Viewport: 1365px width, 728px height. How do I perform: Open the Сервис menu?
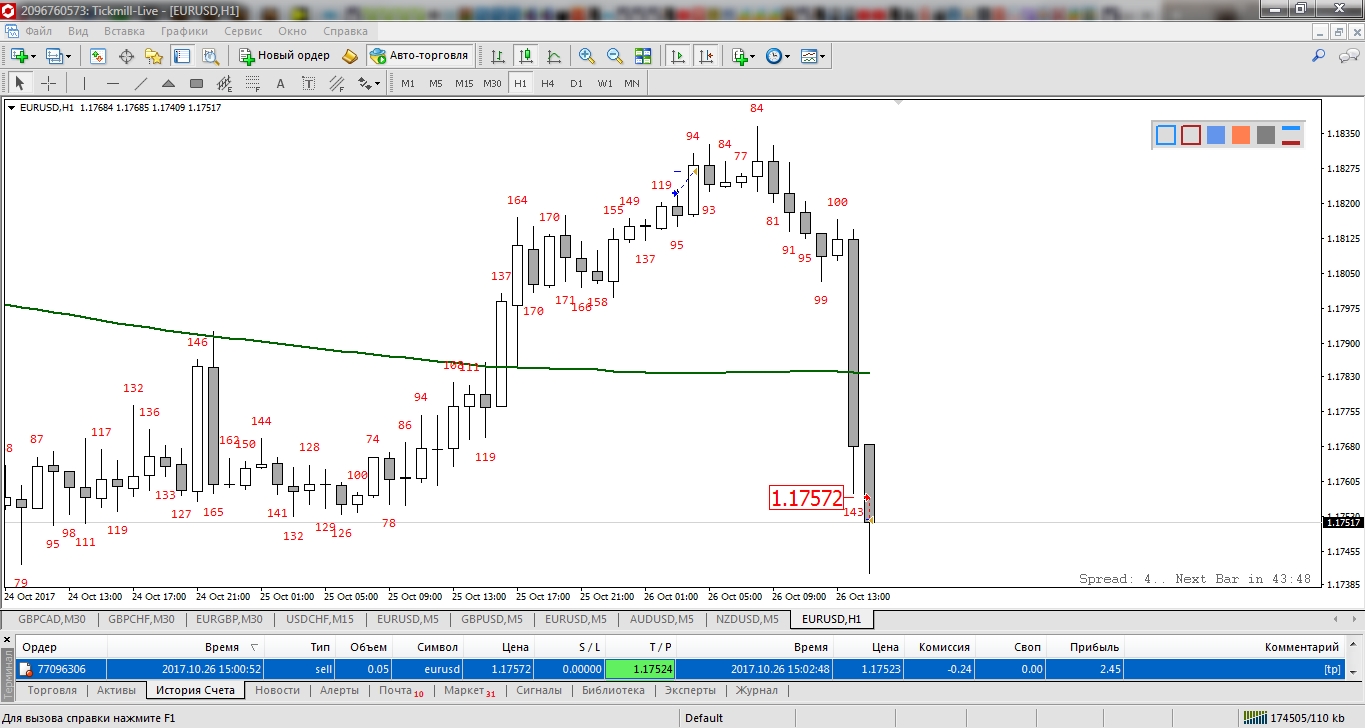243,31
